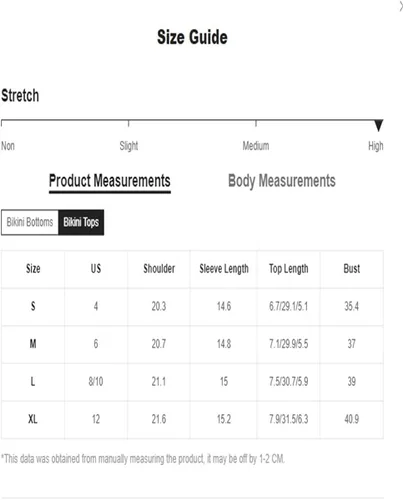Click the Top Length column header

tap(289, 269)
